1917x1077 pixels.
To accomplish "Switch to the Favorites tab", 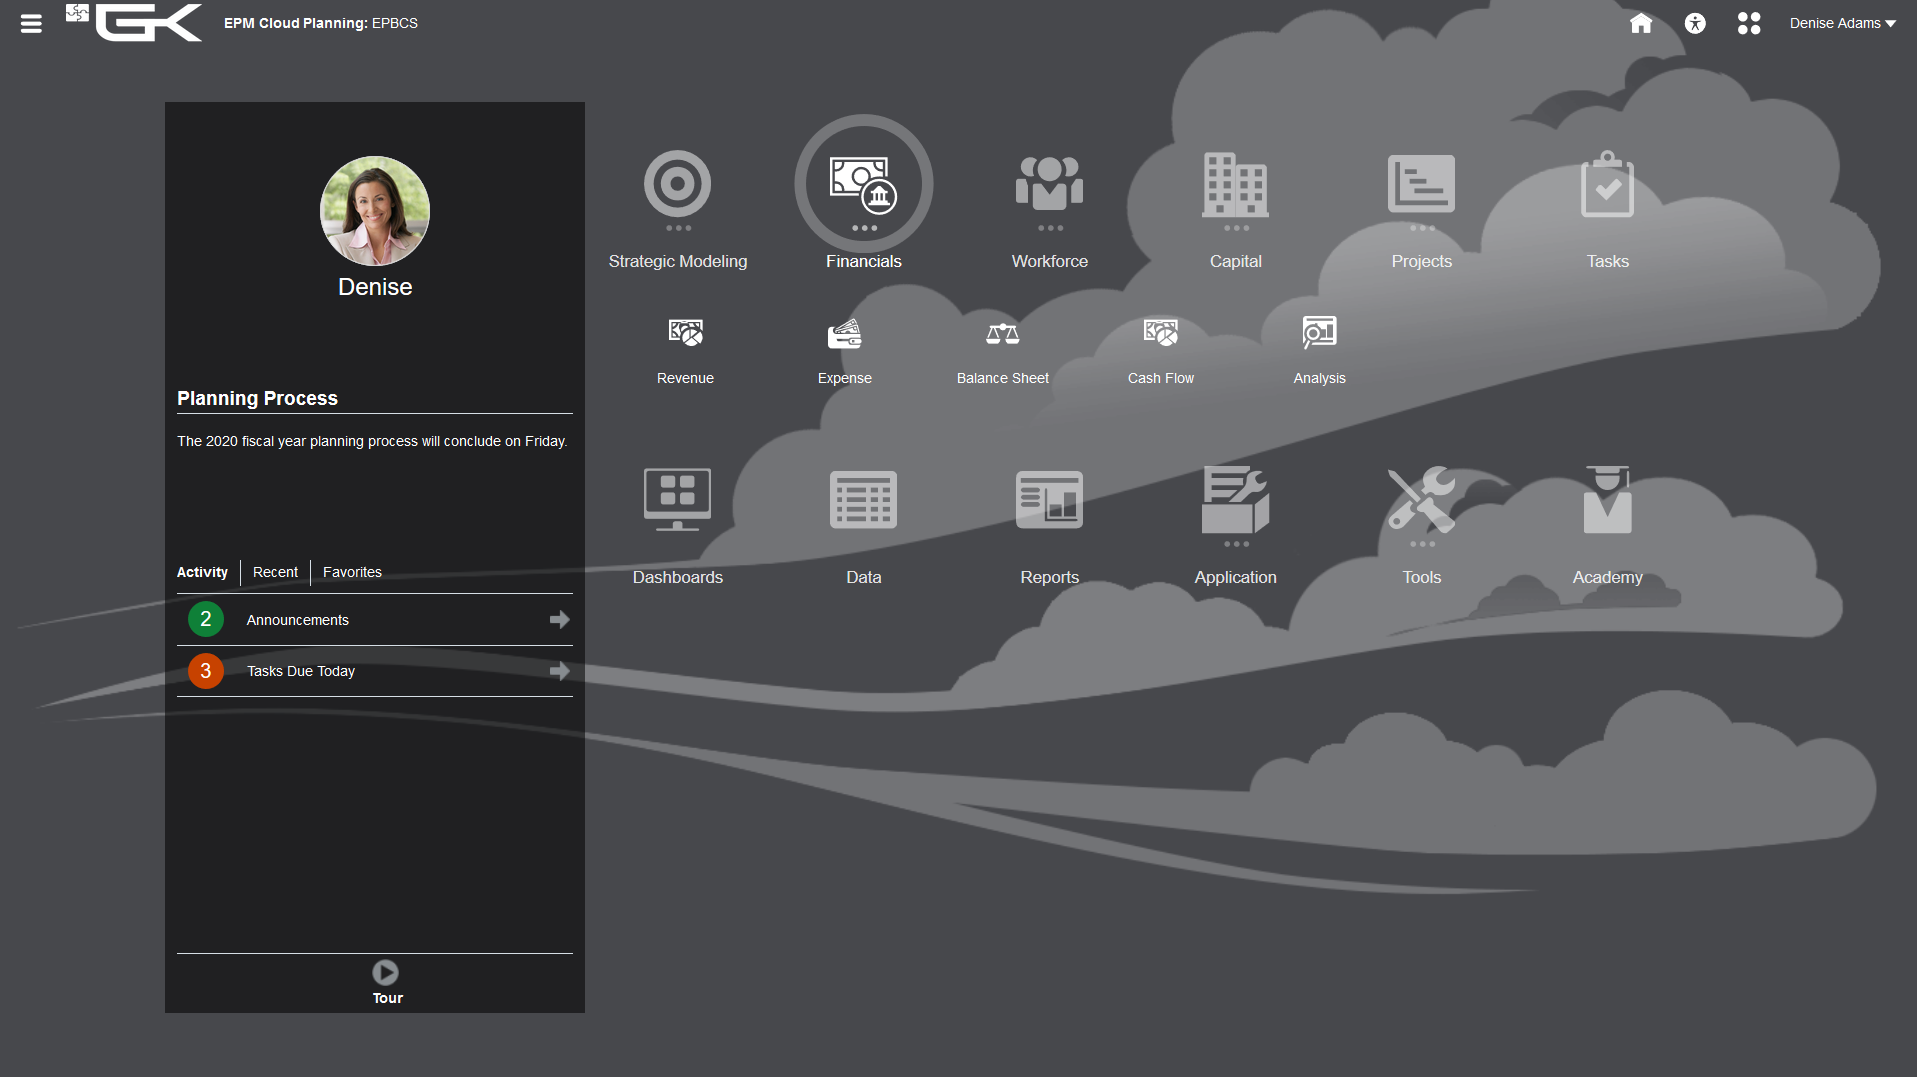I will pos(352,572).
